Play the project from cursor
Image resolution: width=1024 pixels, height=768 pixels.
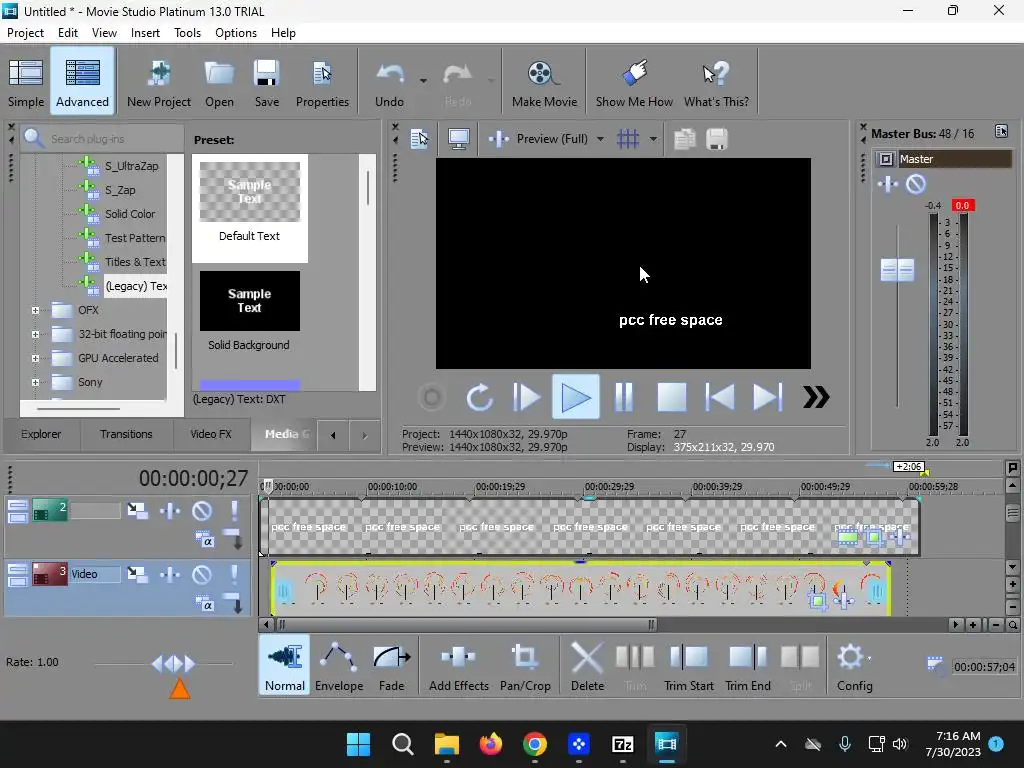575,397
